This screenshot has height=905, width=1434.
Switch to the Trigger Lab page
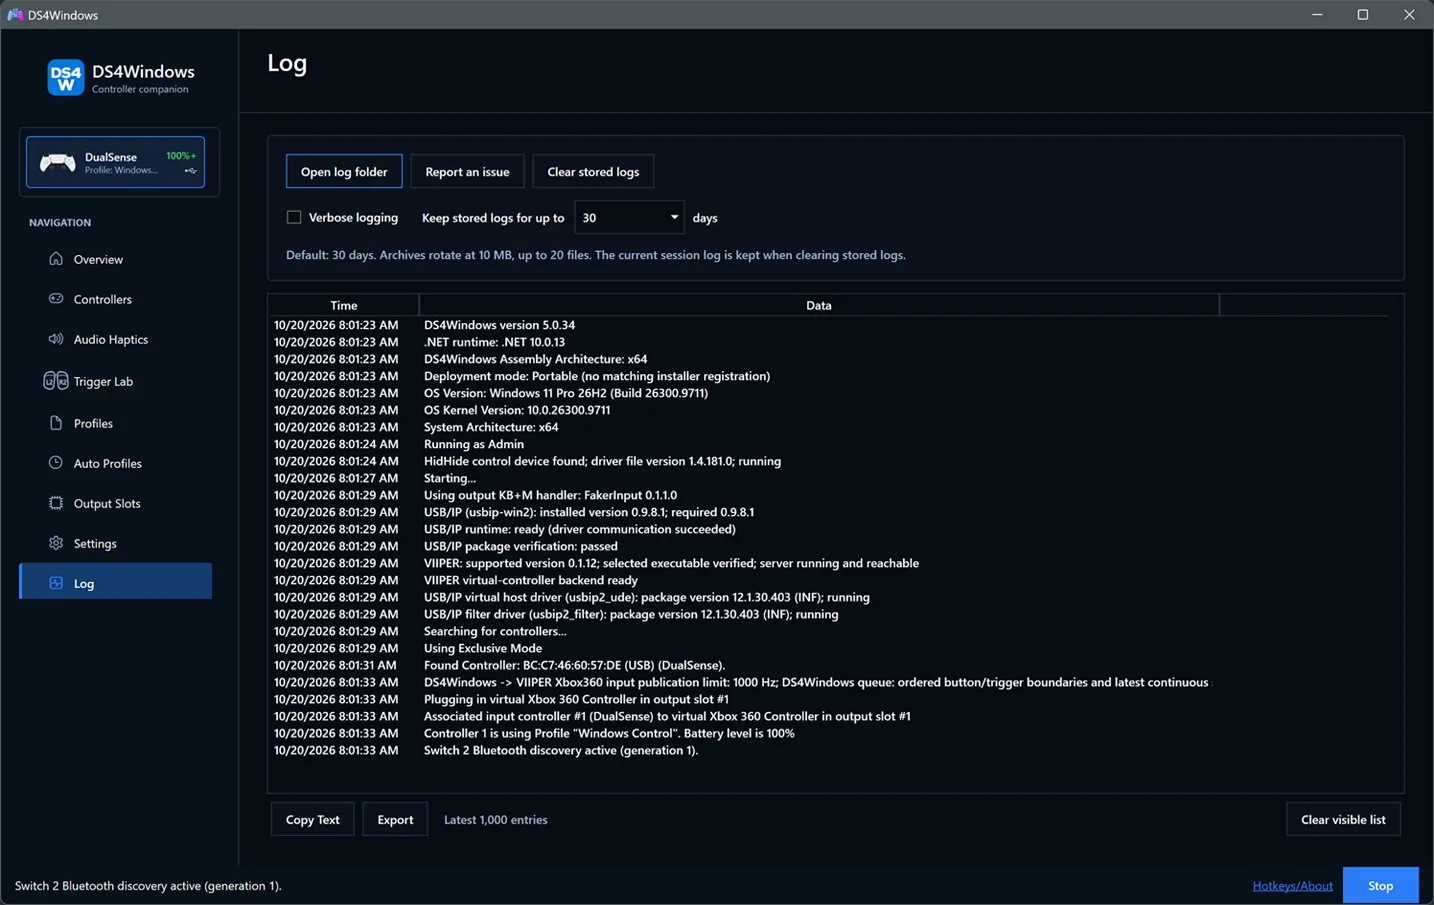point(115,381)
